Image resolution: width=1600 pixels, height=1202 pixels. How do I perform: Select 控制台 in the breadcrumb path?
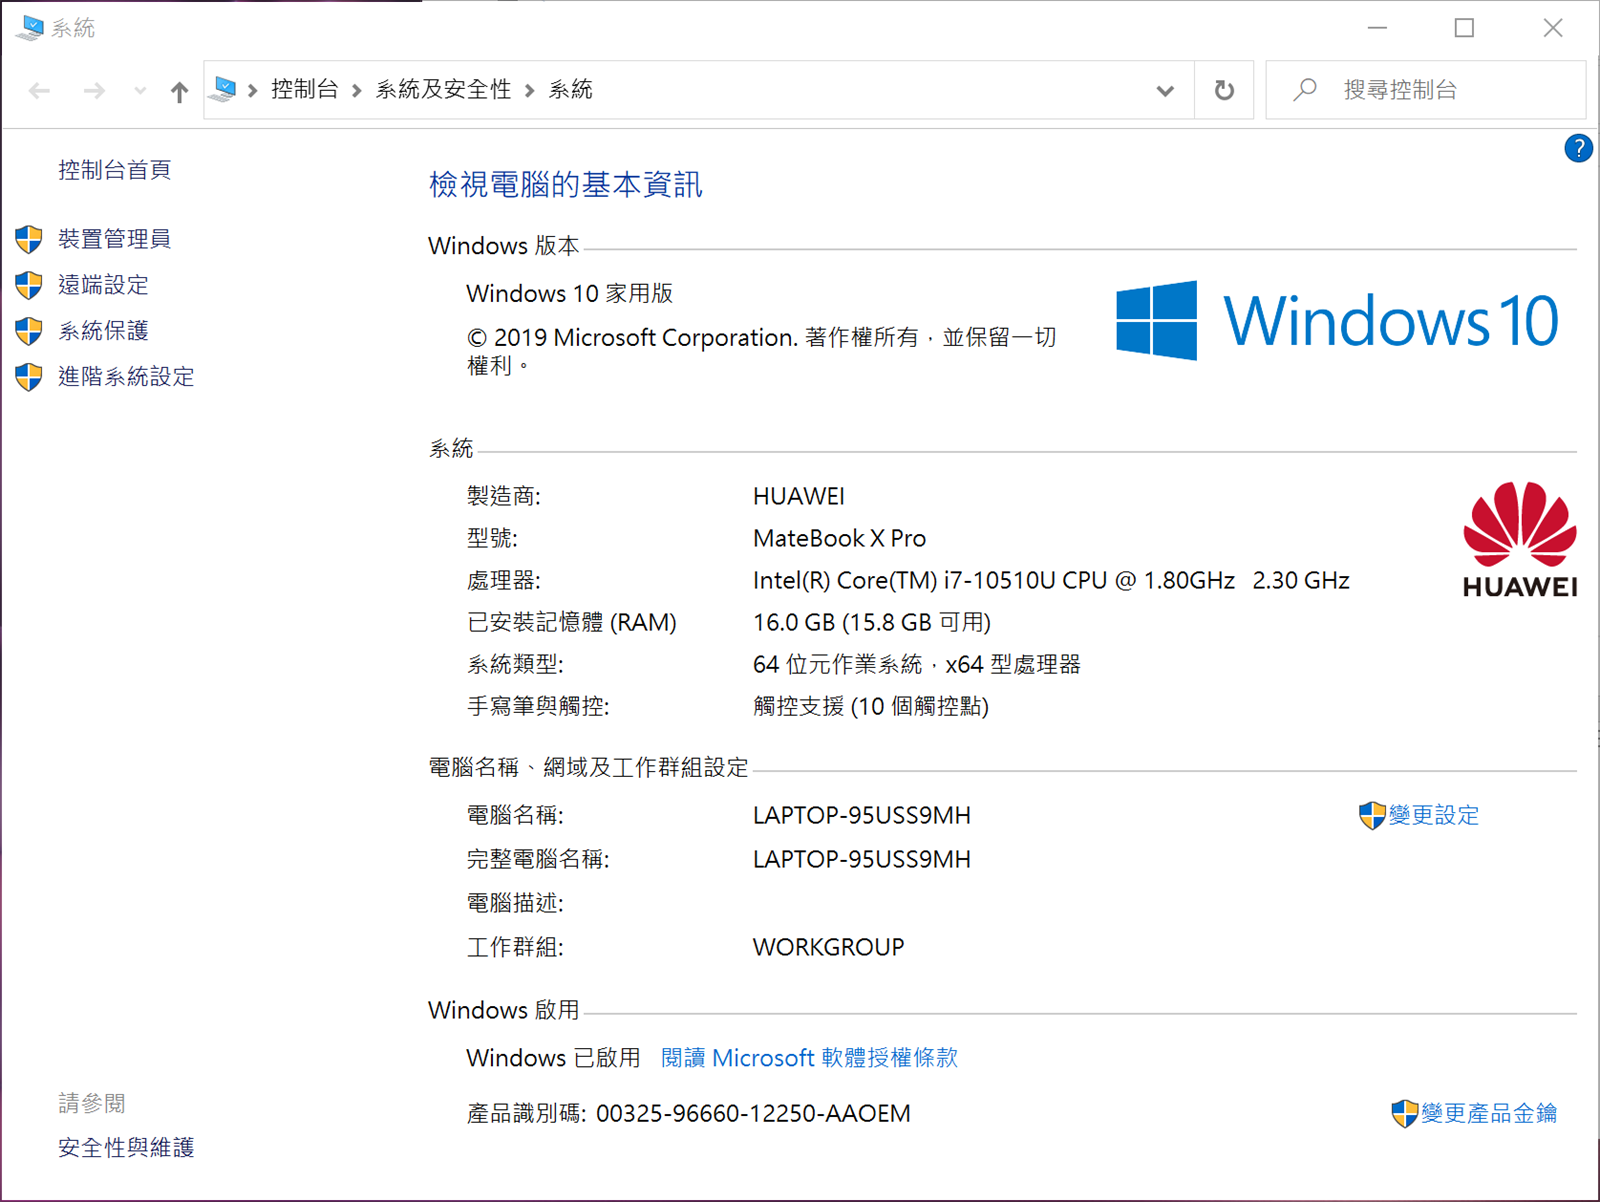[x=304, y=90]
